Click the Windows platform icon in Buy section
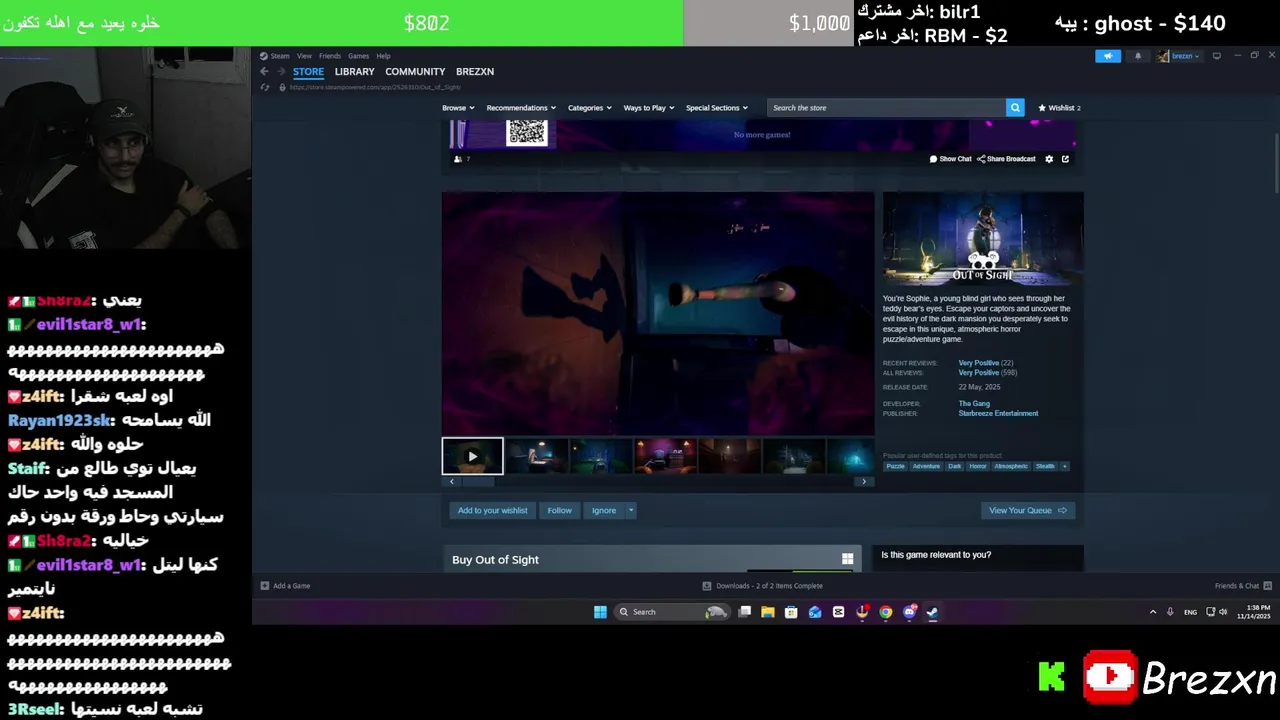 point(847,559)
